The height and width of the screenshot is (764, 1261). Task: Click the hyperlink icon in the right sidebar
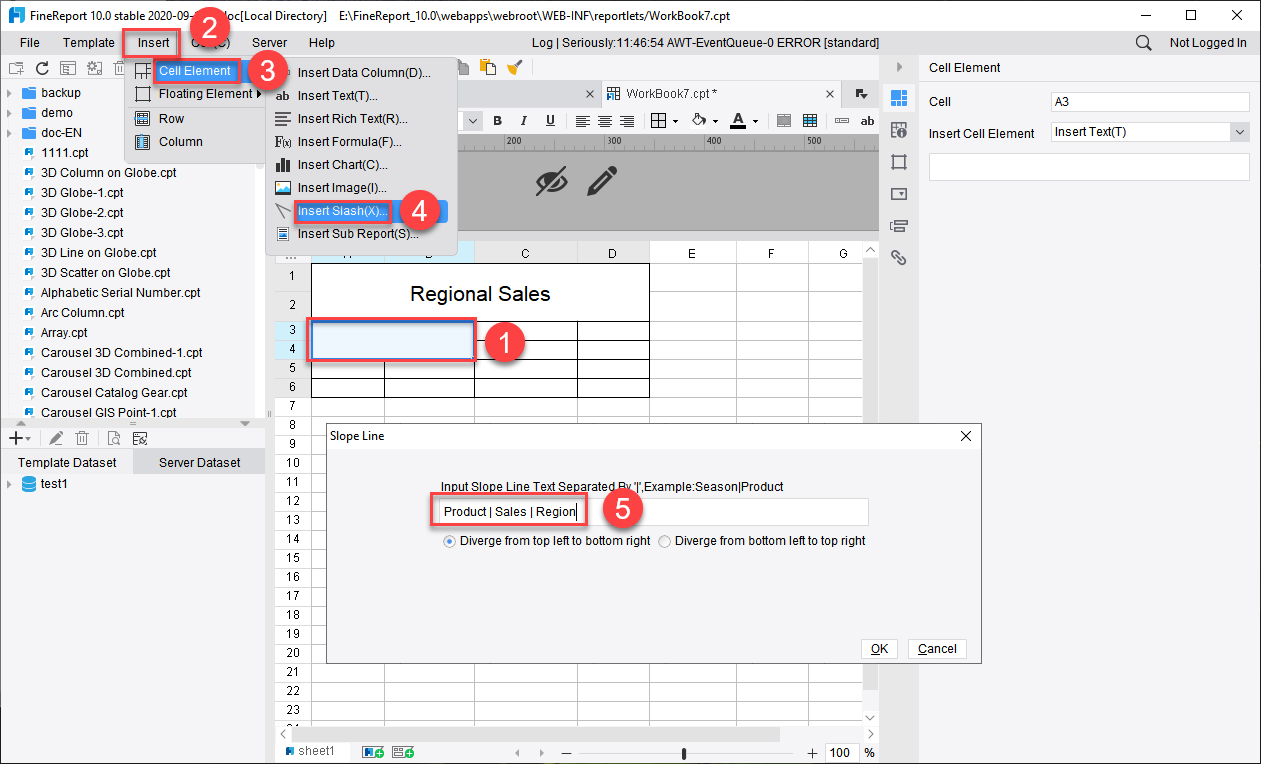pyautogui.click(x=898, y=257)
